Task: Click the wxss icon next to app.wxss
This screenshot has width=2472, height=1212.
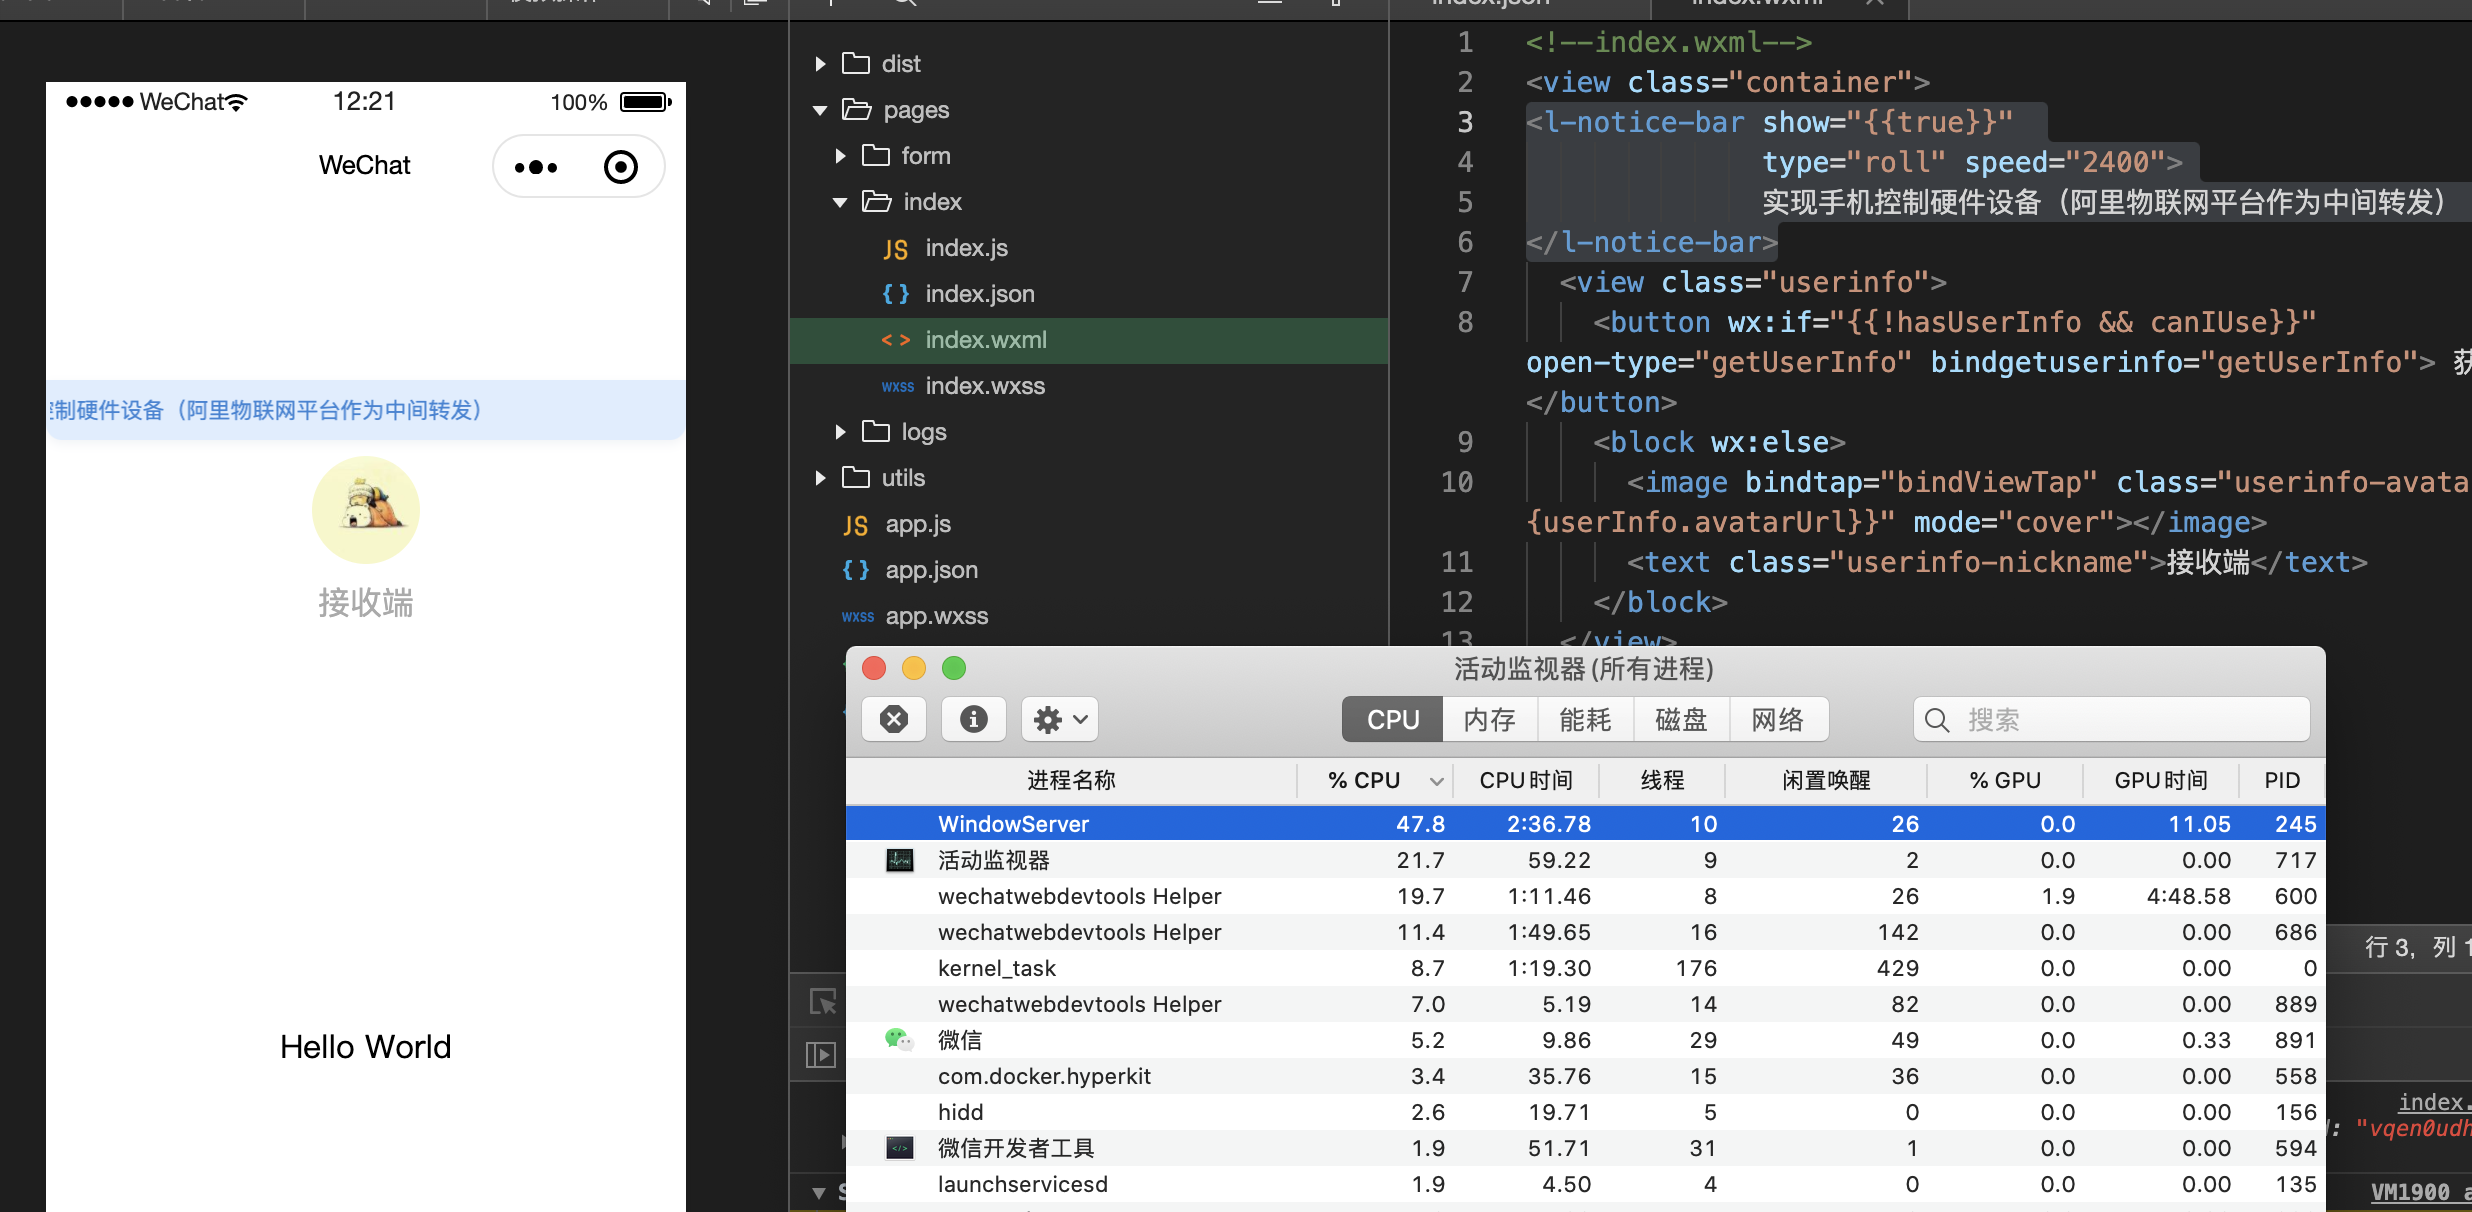Action: [x=858, y=616]
